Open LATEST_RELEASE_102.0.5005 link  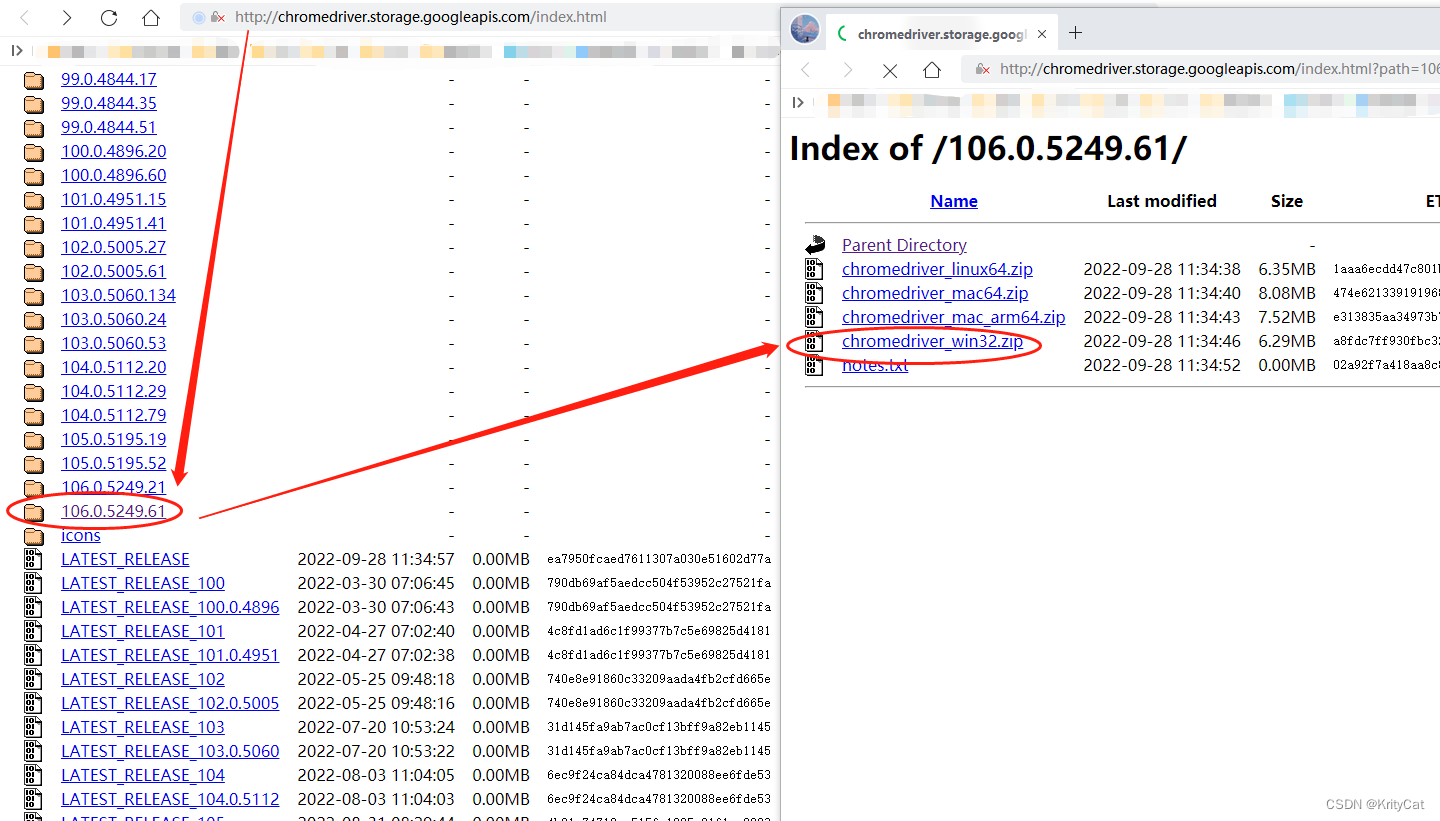point(170,703)
